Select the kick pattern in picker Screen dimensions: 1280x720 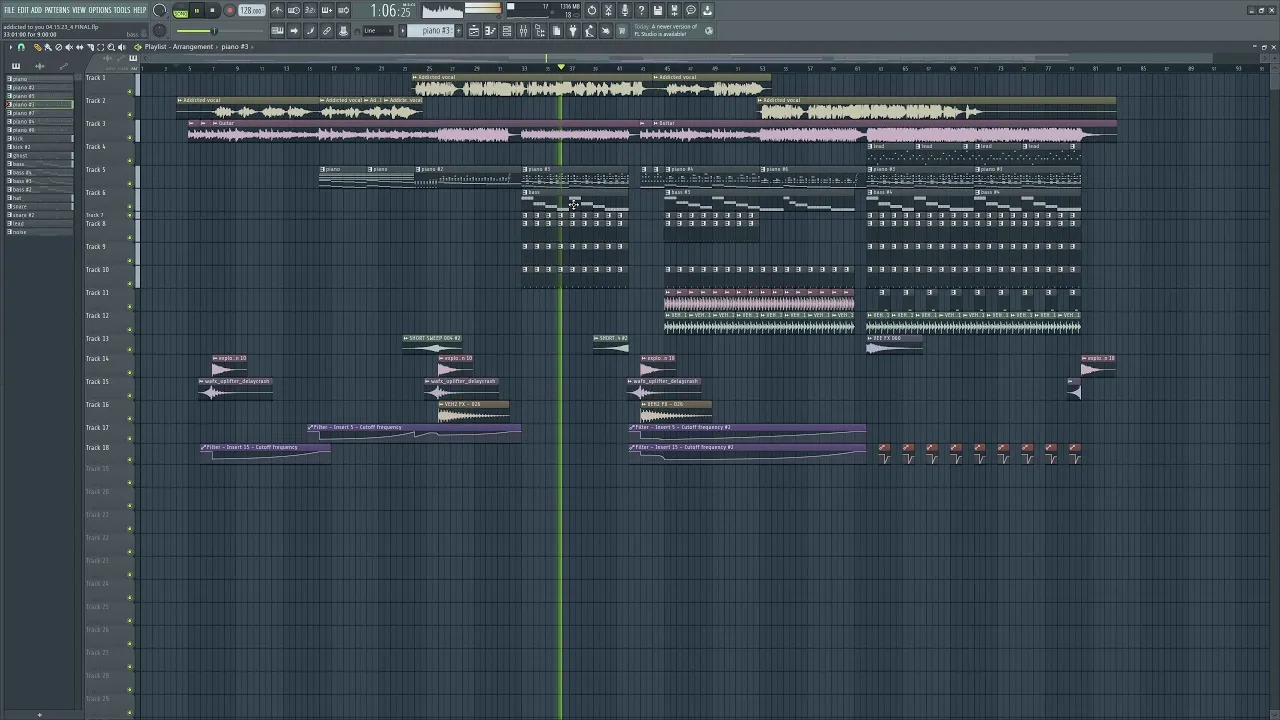pos(40,138)
